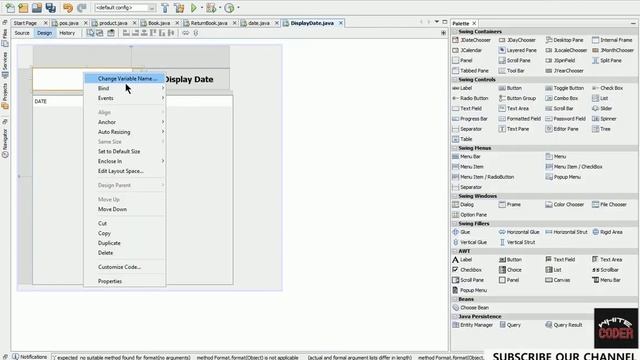Select Radio Button palette item
This screenshot has width=640, height=360.
click(470, 98)
